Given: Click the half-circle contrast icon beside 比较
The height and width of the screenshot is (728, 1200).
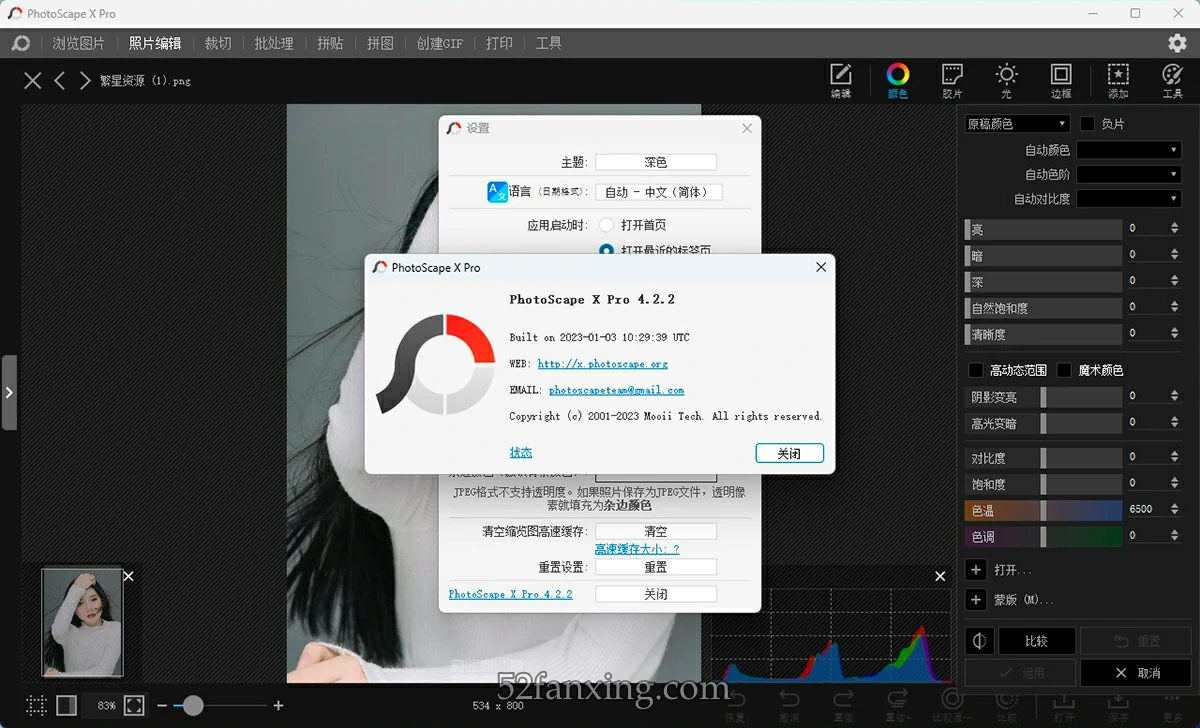Looking at the screenshot, I should [x=980, y=641].
